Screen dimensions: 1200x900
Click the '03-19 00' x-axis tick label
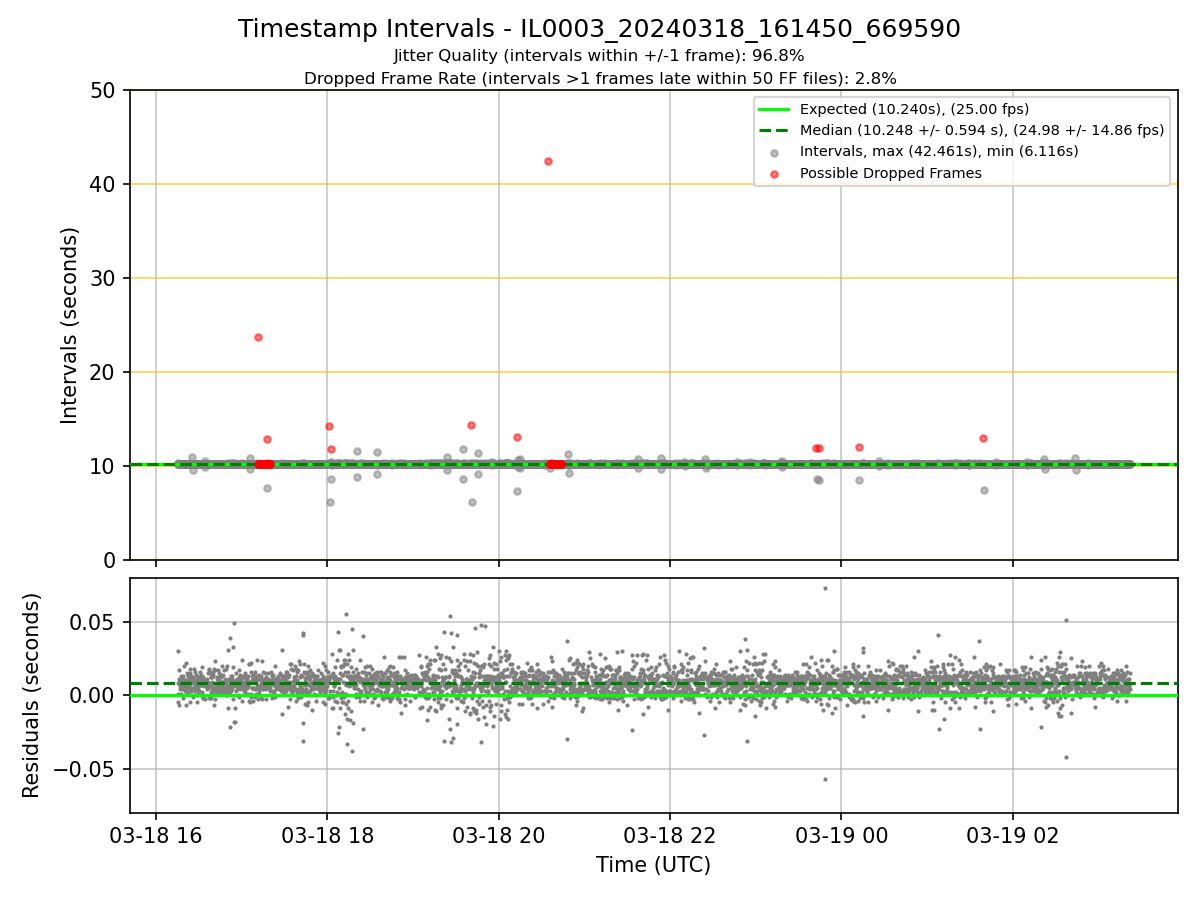point(840,835)
